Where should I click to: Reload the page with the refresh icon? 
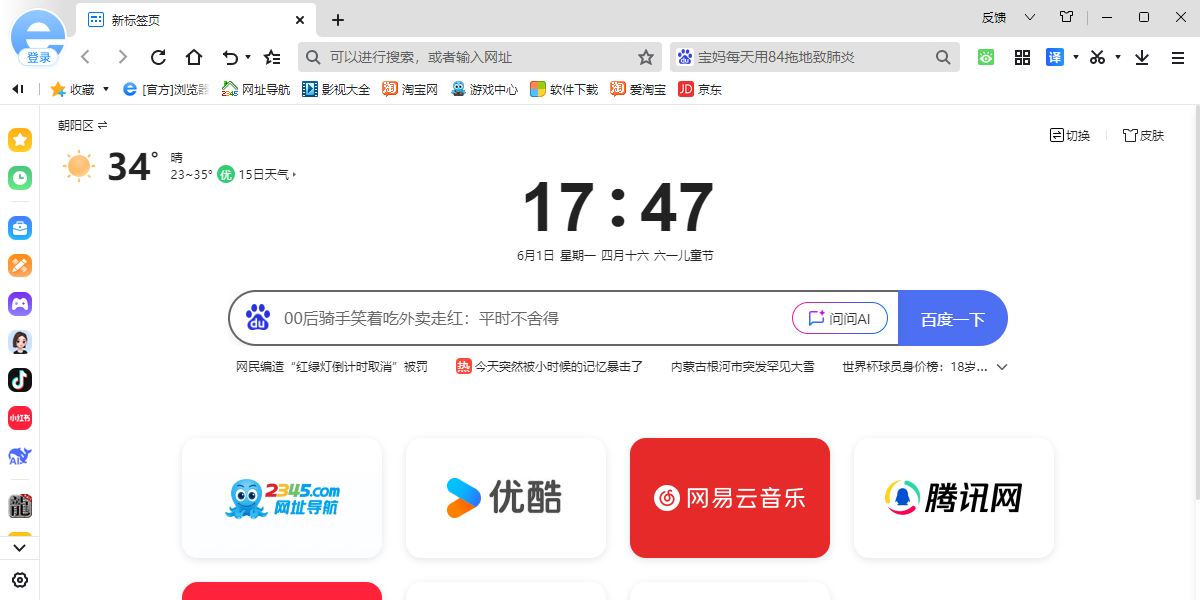coord(158,57)
